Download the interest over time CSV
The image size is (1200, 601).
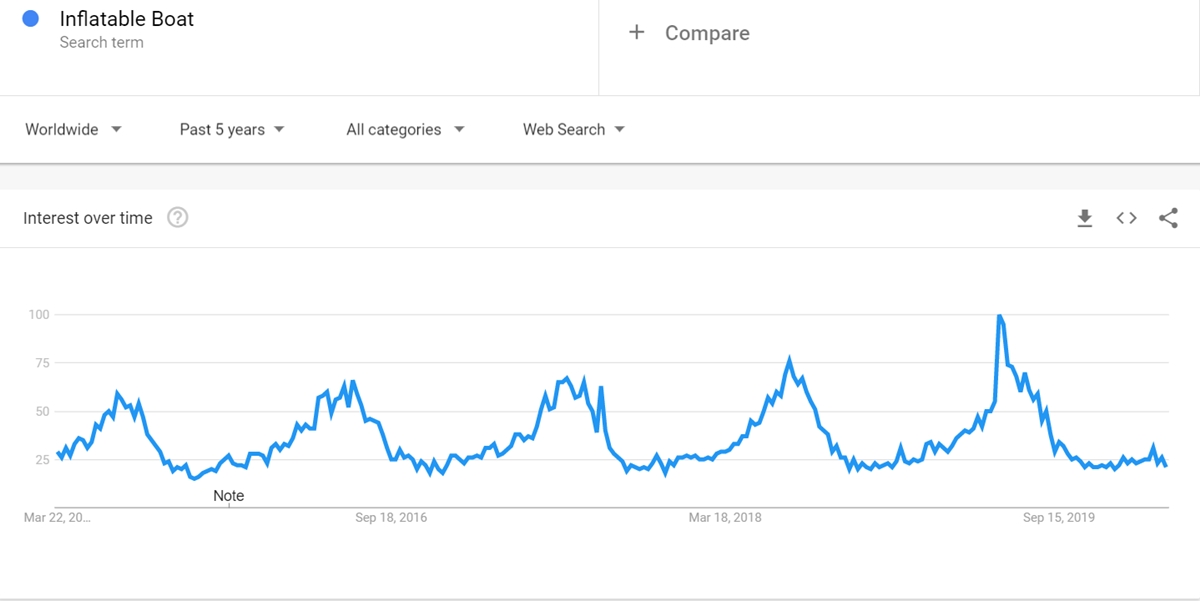click(x=1085, y=218)
